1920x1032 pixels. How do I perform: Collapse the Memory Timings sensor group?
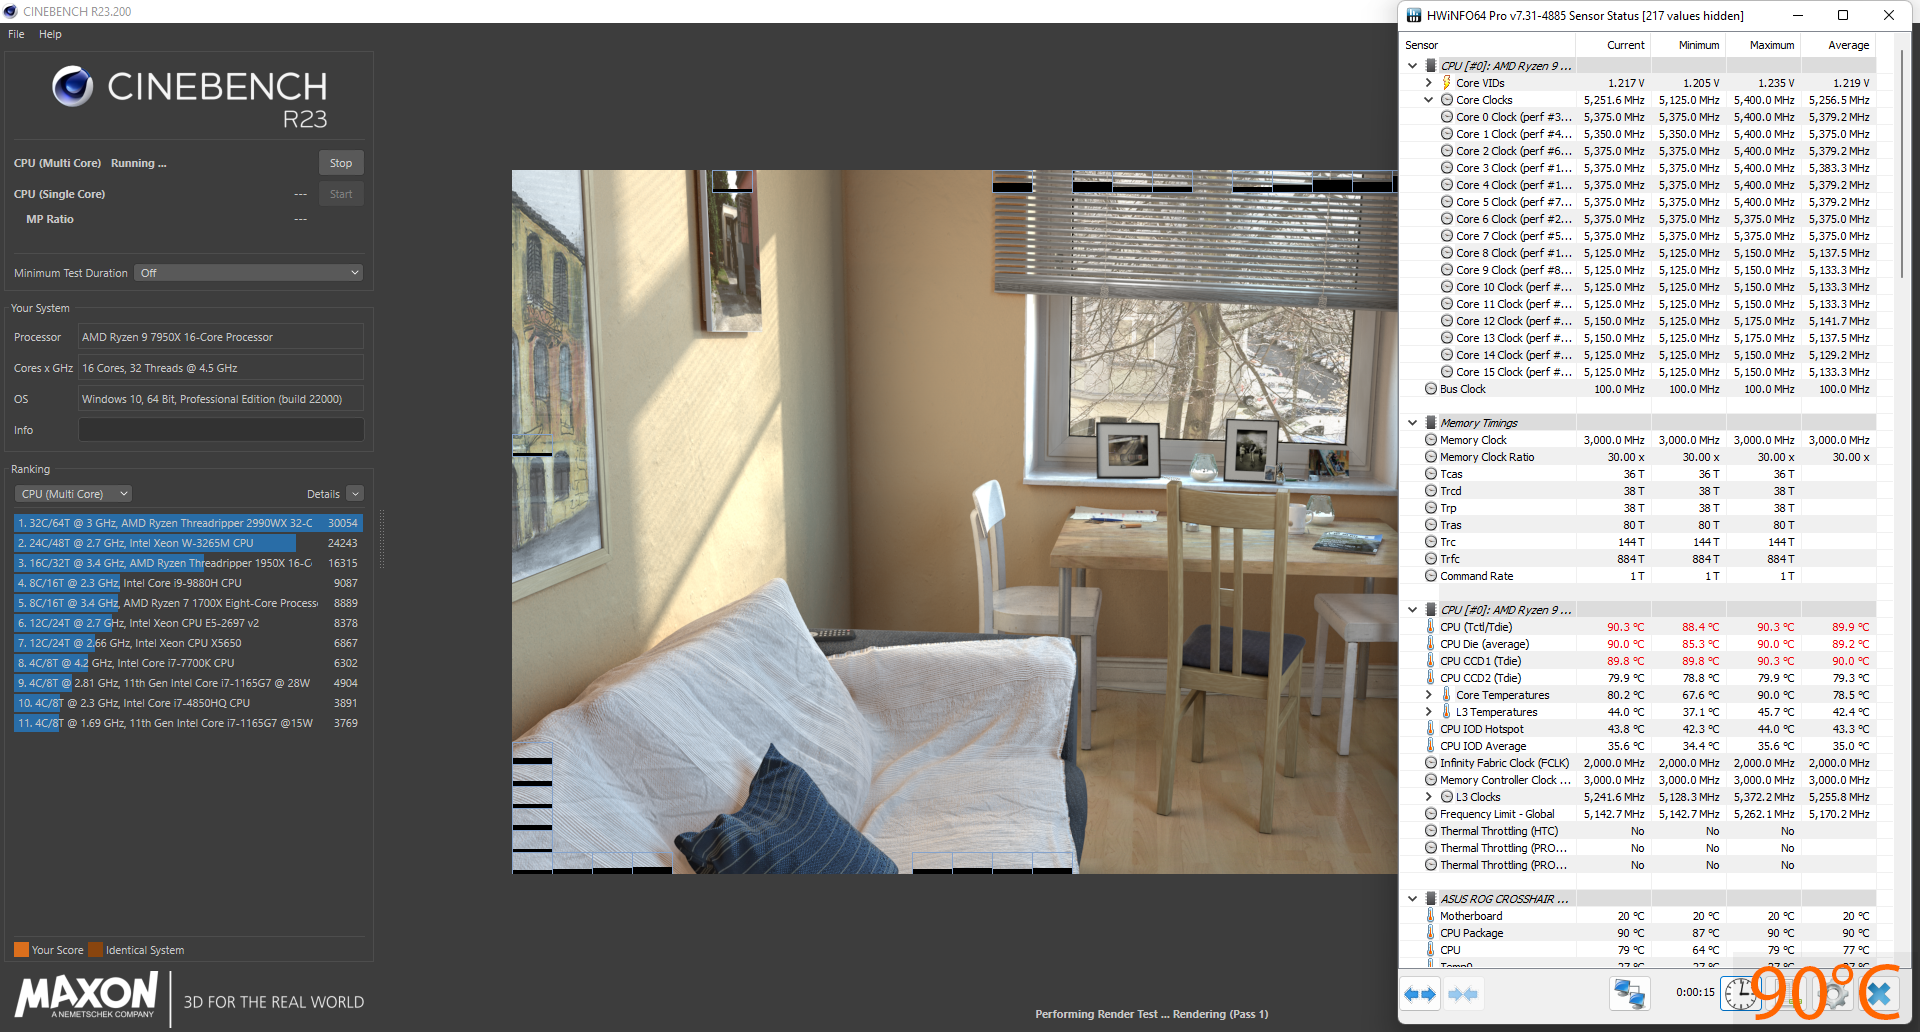point(1412,423)
